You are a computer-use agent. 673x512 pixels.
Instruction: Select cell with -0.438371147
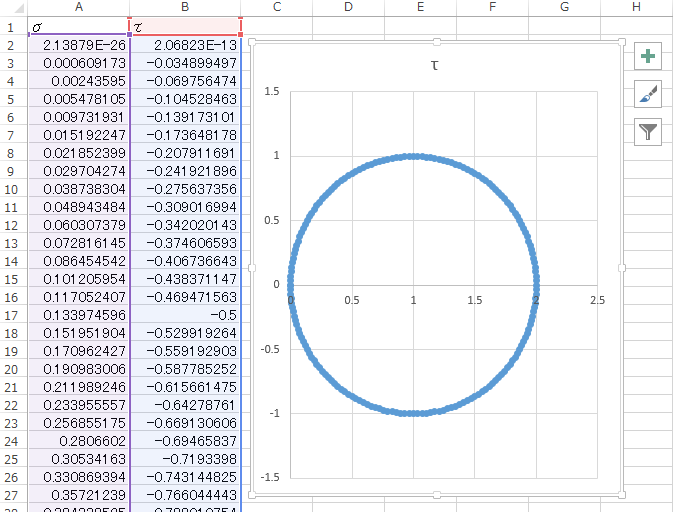185,279
